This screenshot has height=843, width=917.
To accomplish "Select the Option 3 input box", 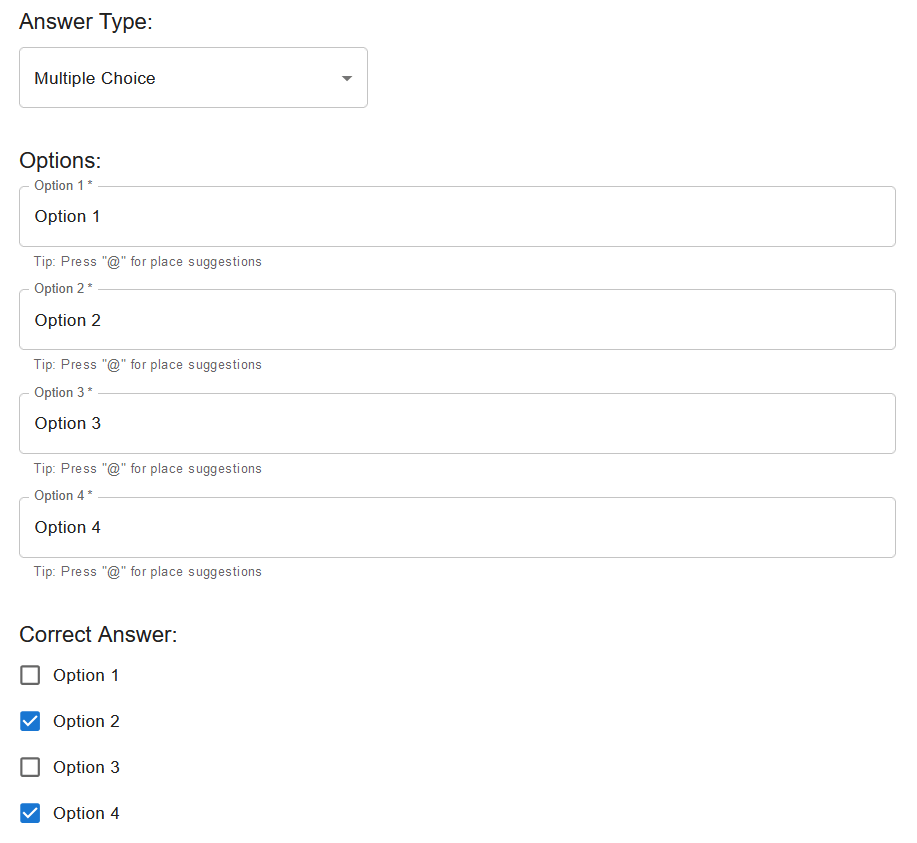I will 456,424.
